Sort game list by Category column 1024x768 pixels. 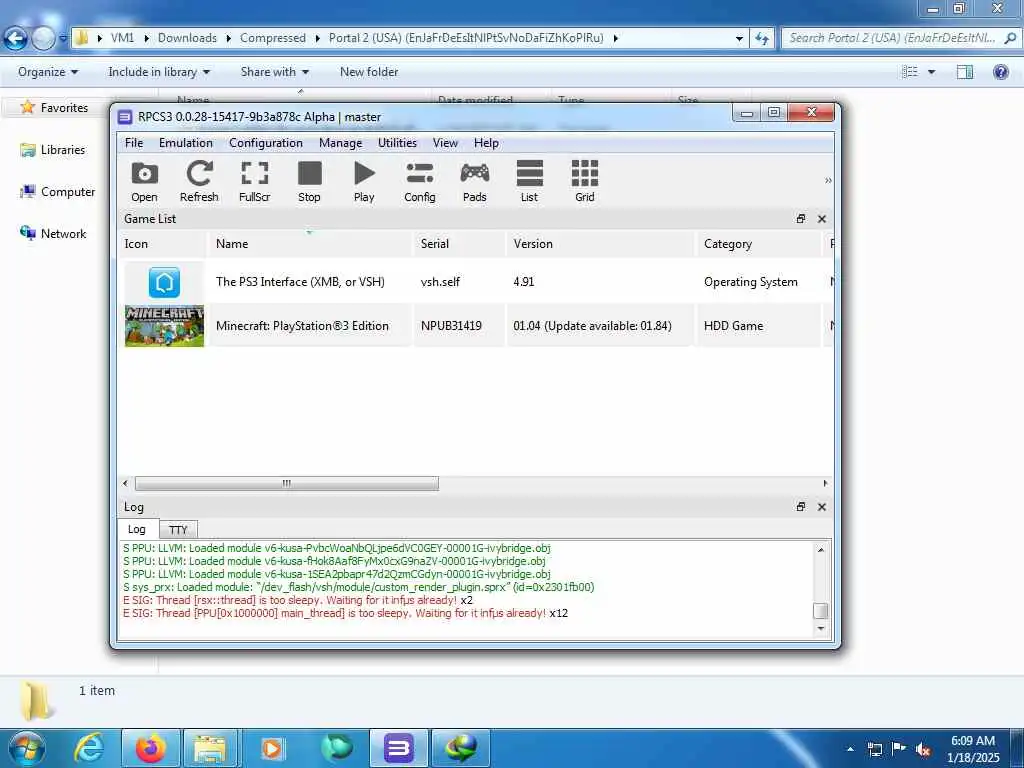click(759, 244)
